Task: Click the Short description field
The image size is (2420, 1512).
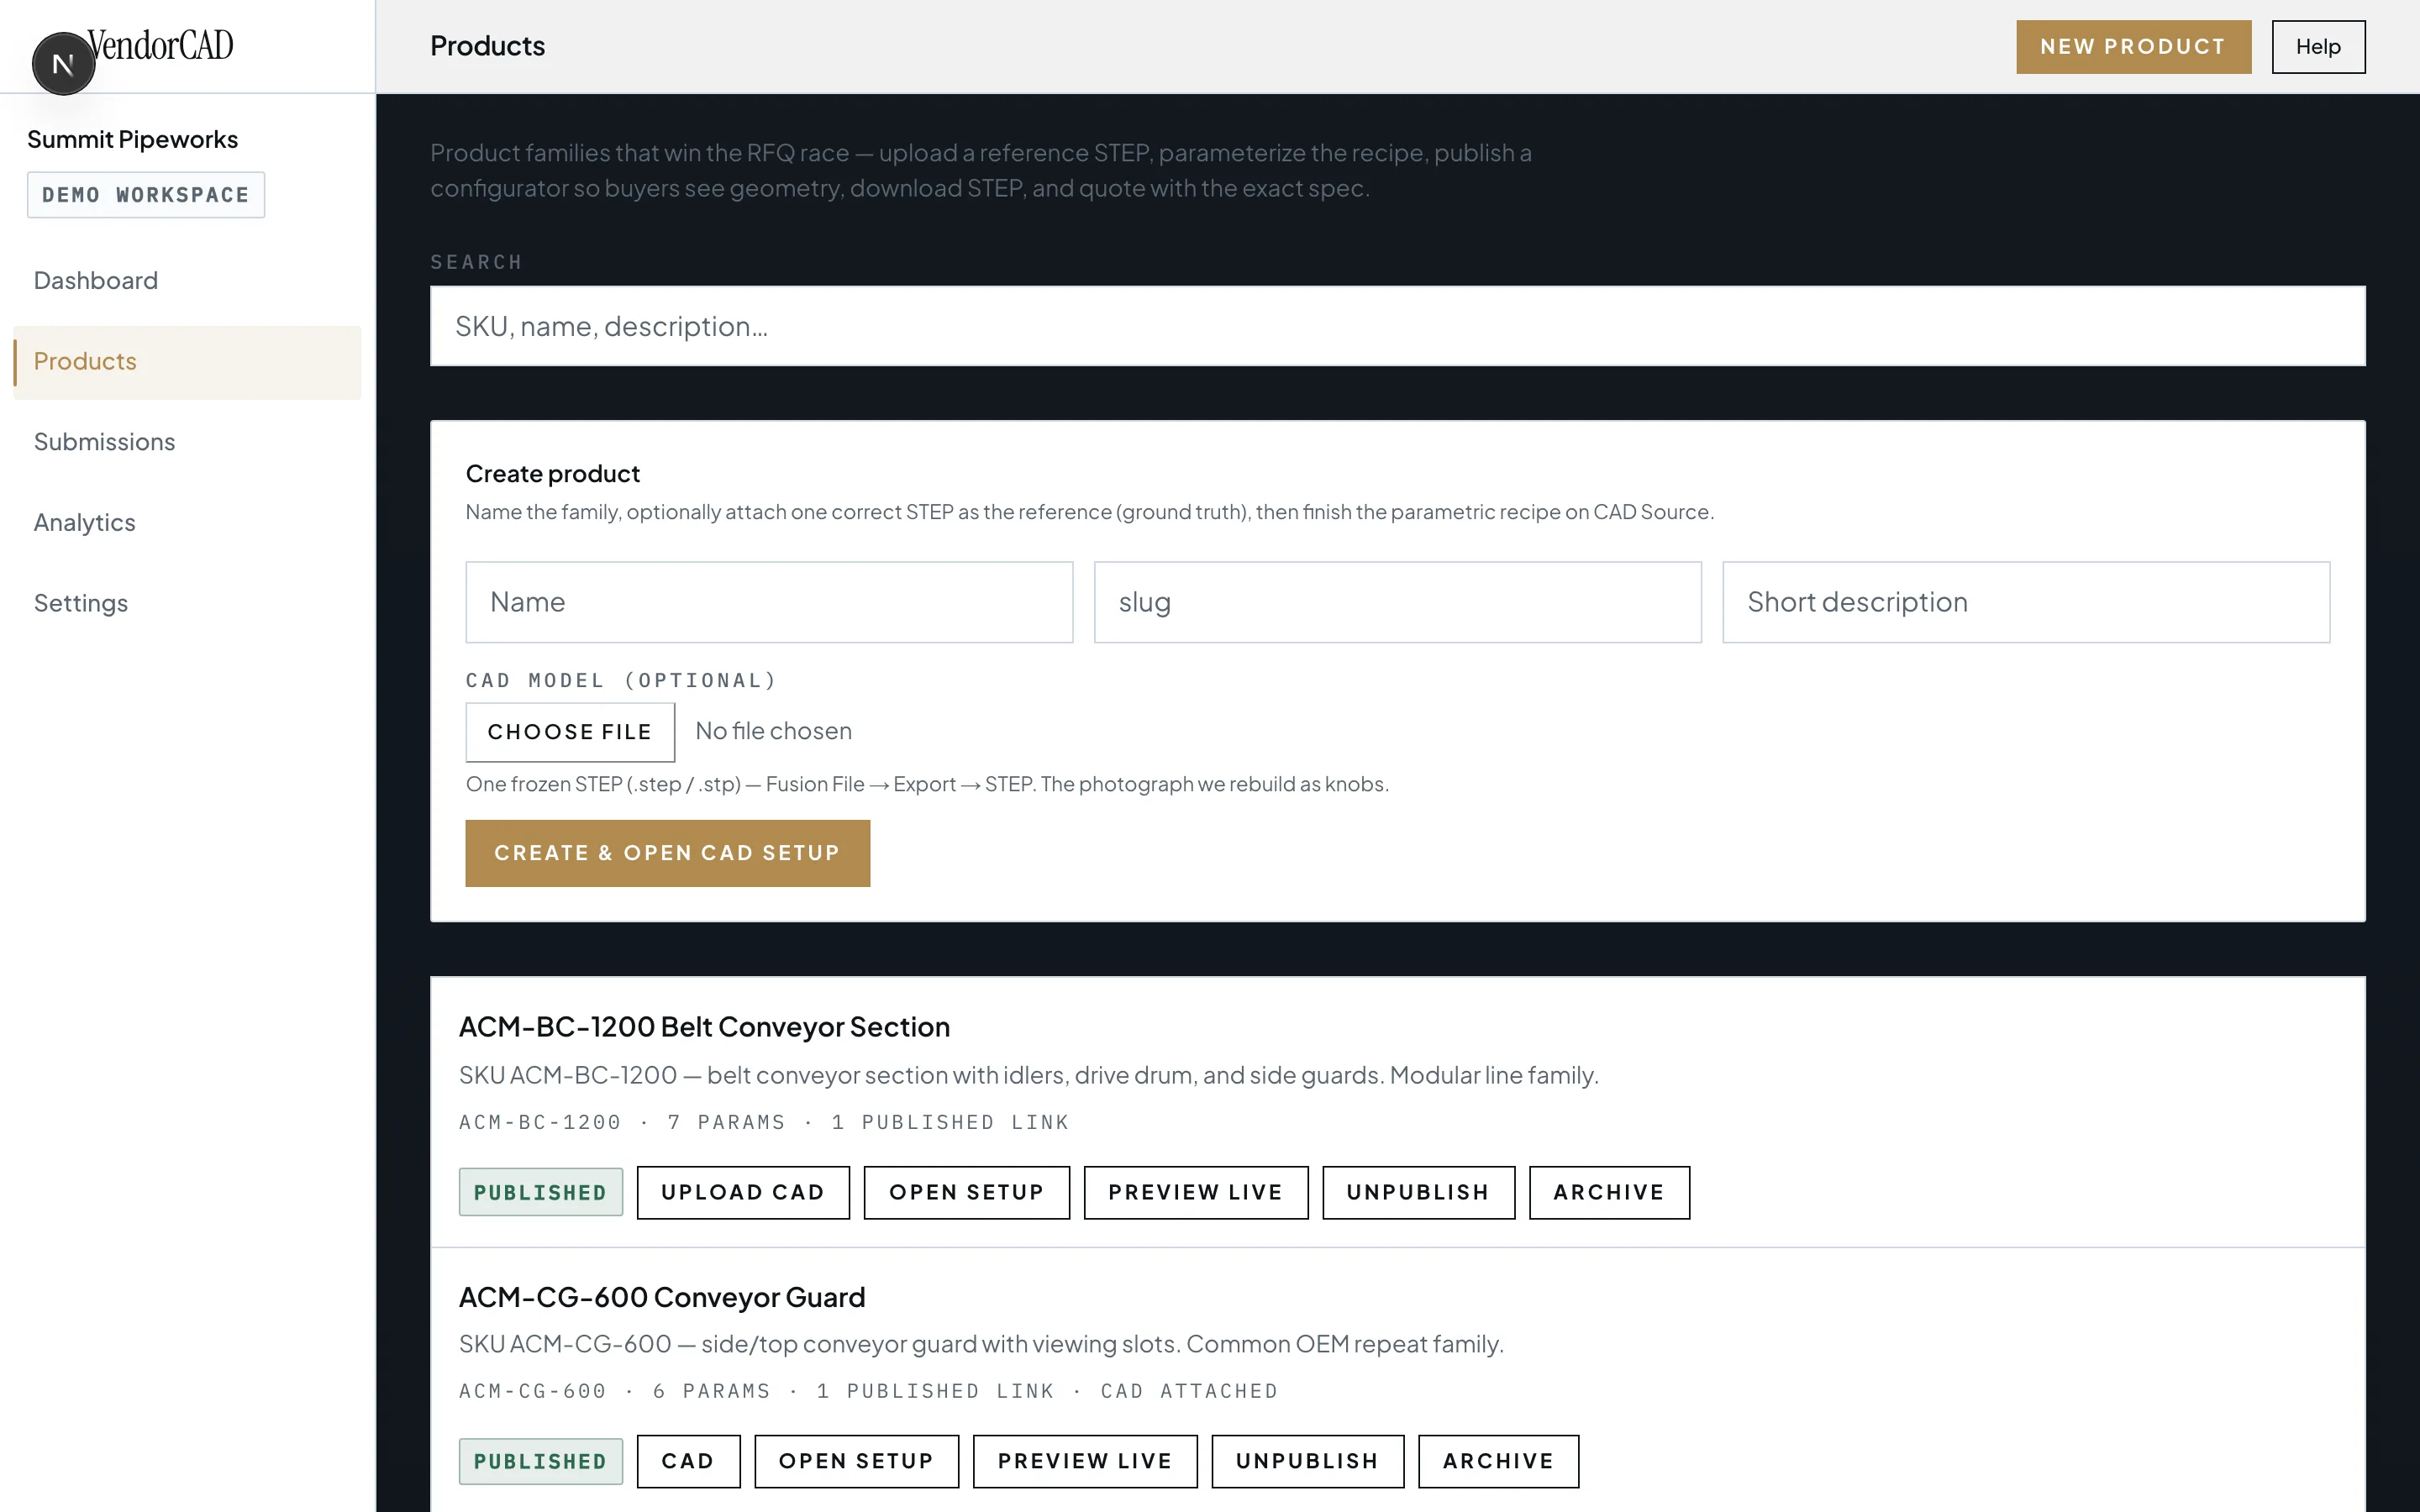Action: click(x=2026, y=602)
